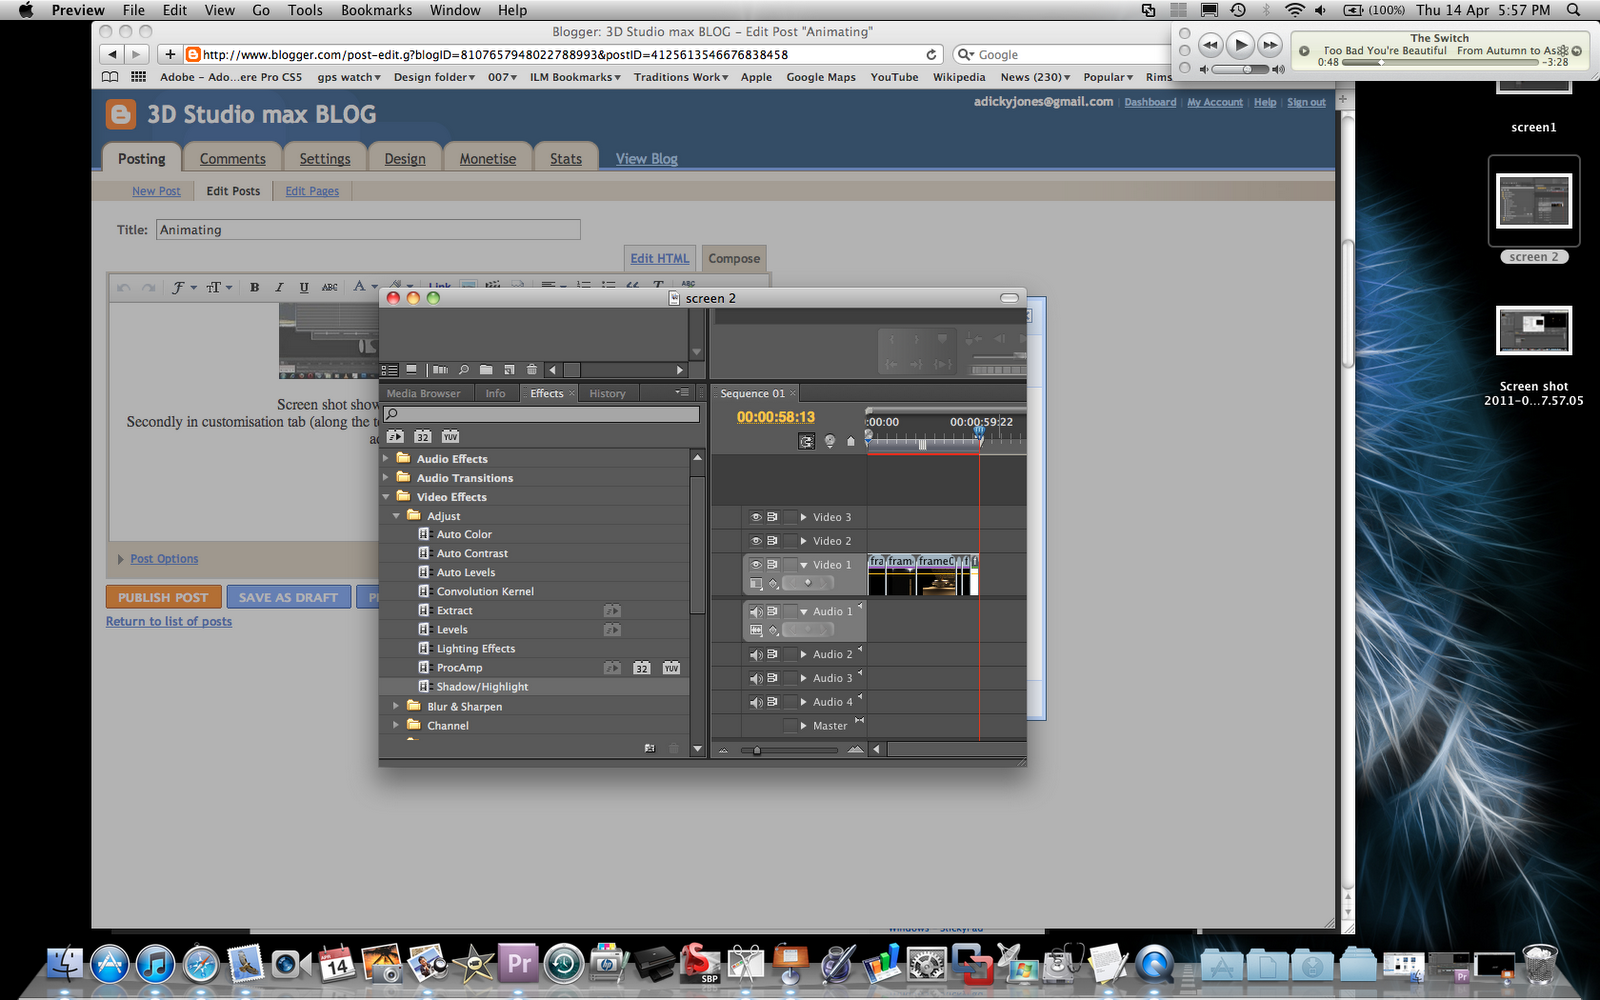Expand the Audio Transitions folder
The width and height of the screenshot is (1600, 1000).
point(386,478)
